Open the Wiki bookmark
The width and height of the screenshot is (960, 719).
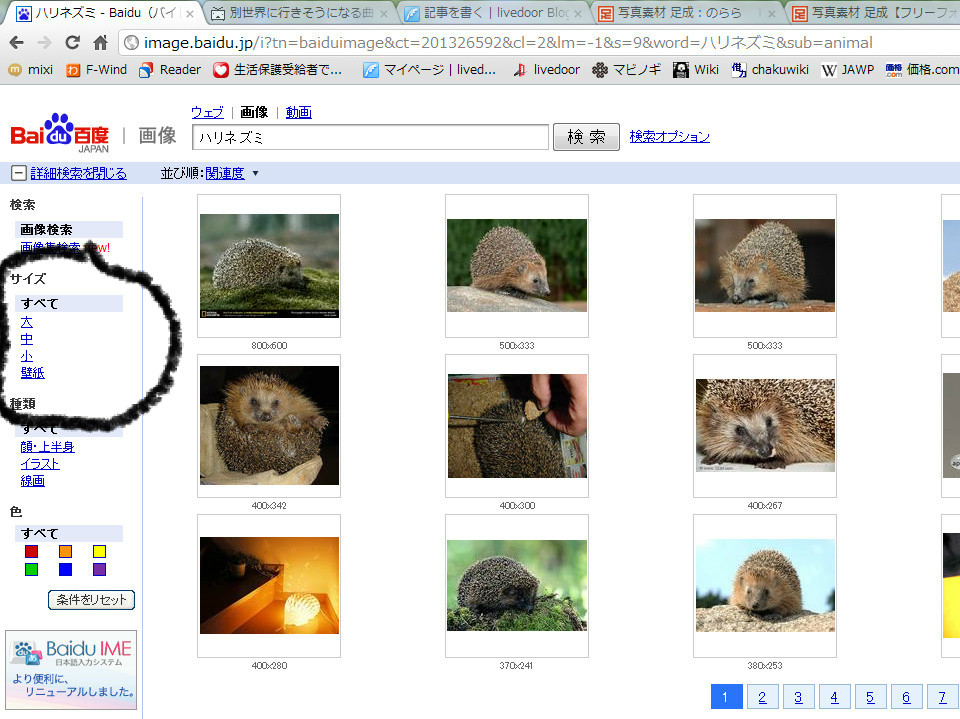pyautogui.click(x=696, y=70)
